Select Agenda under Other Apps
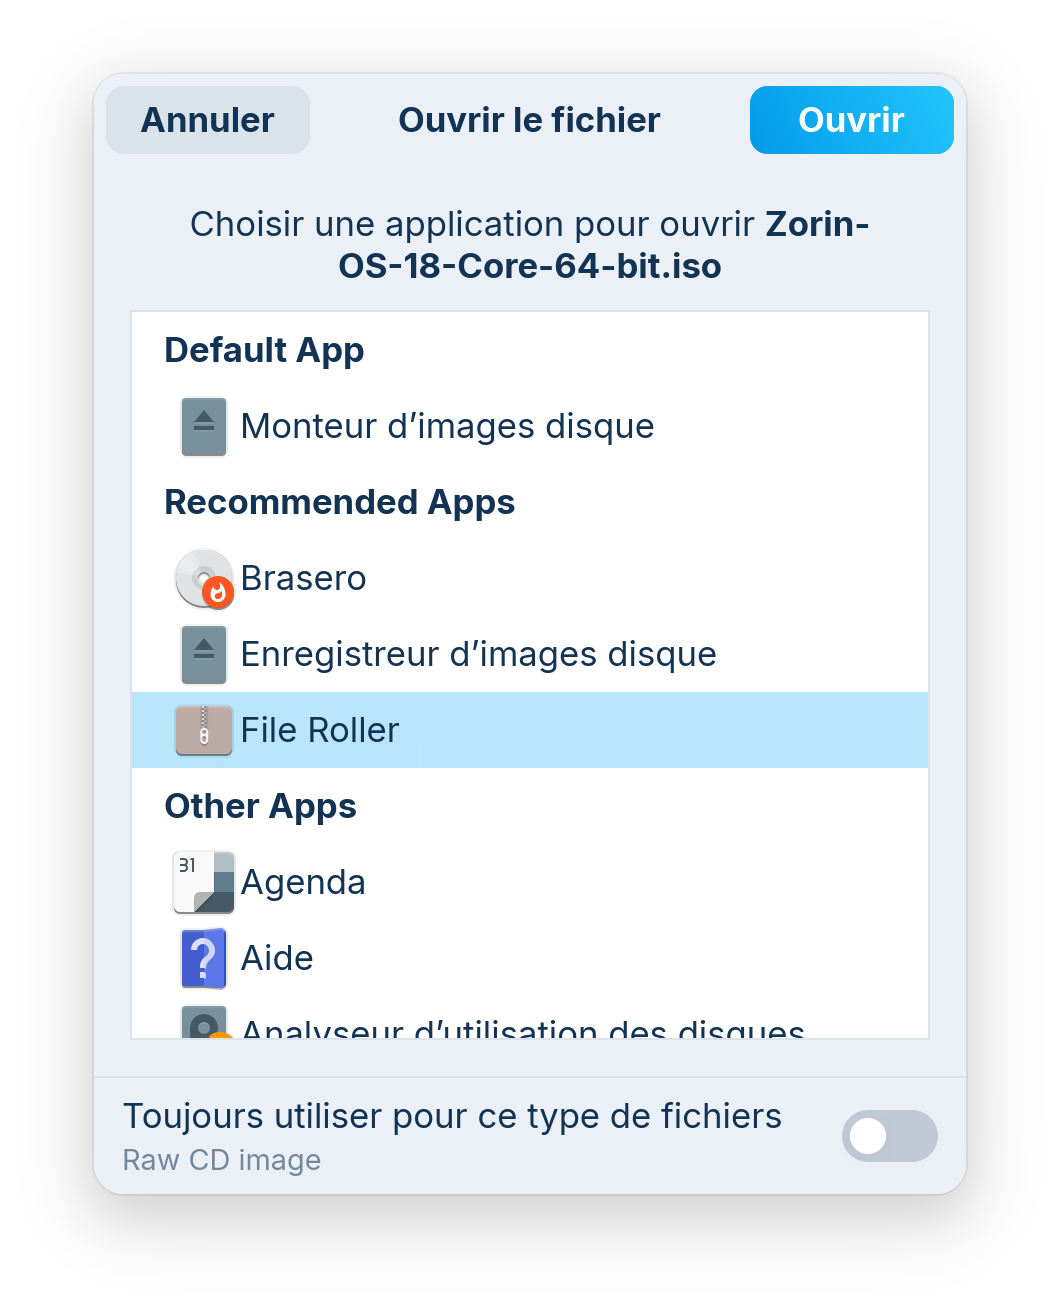The image size is (1060, 1308). click(303, 883)
